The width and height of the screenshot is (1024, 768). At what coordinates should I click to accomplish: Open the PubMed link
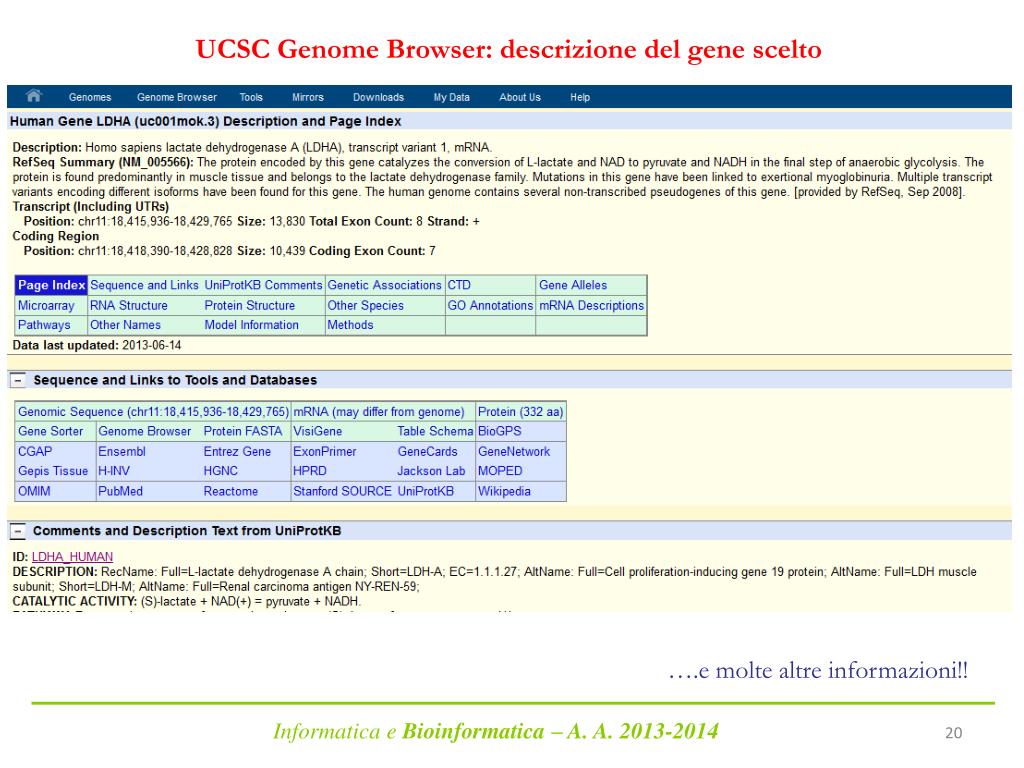120,491
